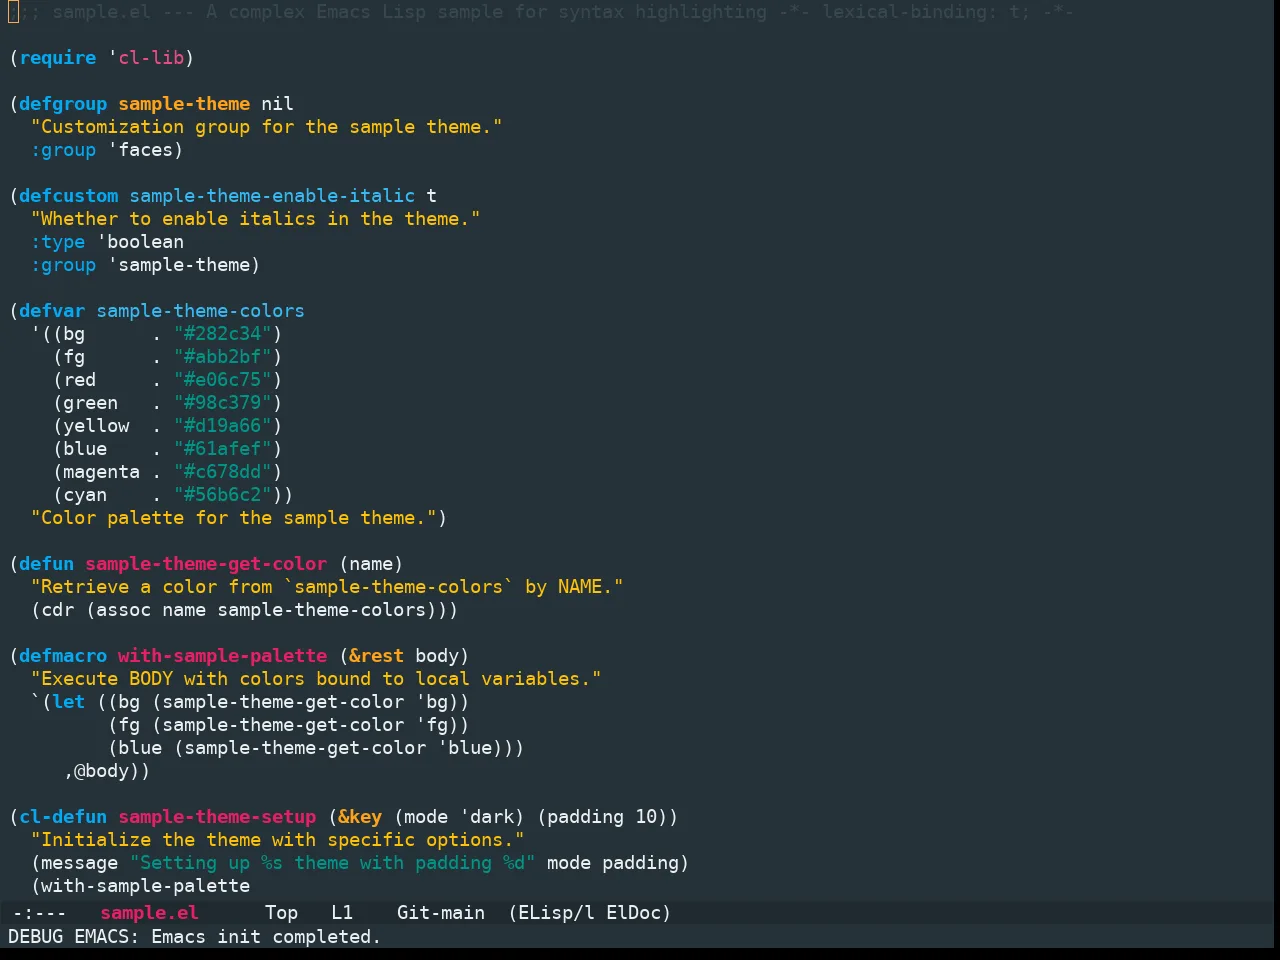This screenshot has width=1280, height=960.
Task: Click the 'yellow' key in the color alist
Action: click(96, 426)
